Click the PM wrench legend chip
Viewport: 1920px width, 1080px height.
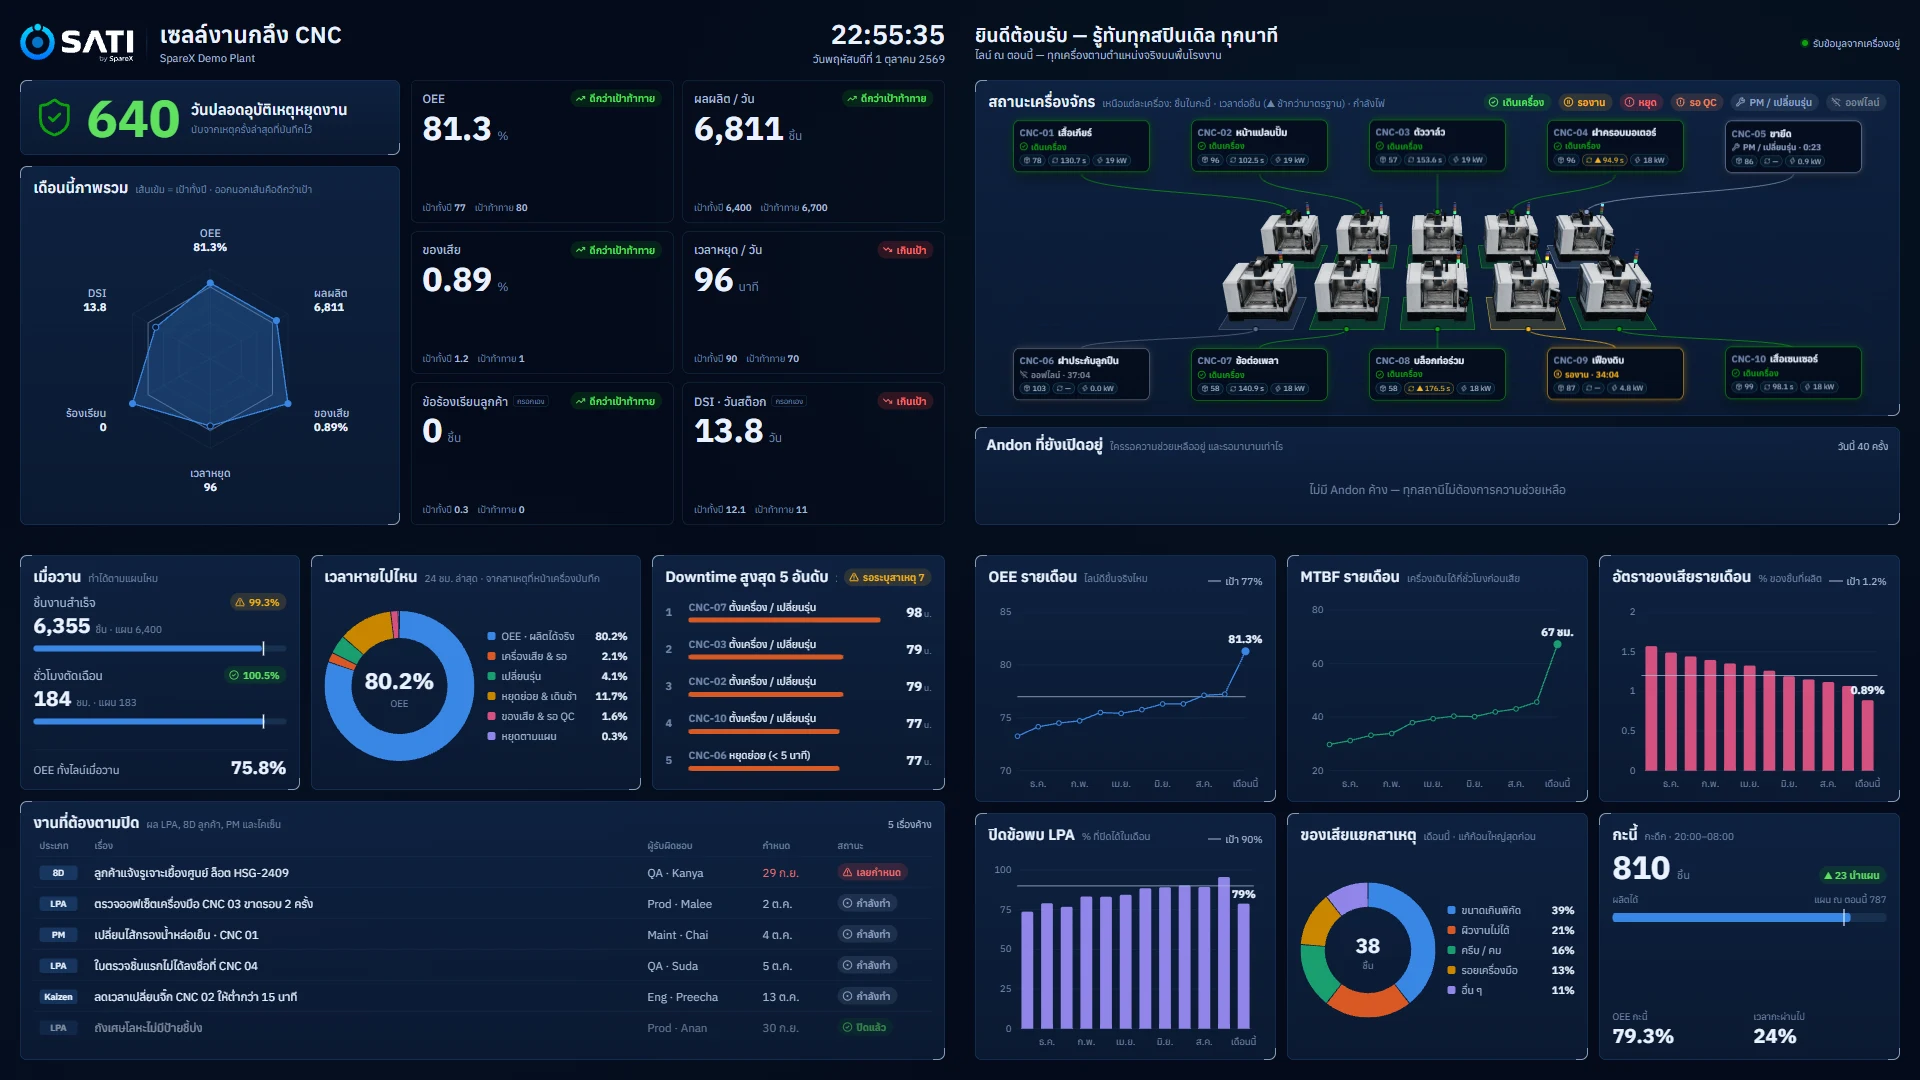point(1773,102)
